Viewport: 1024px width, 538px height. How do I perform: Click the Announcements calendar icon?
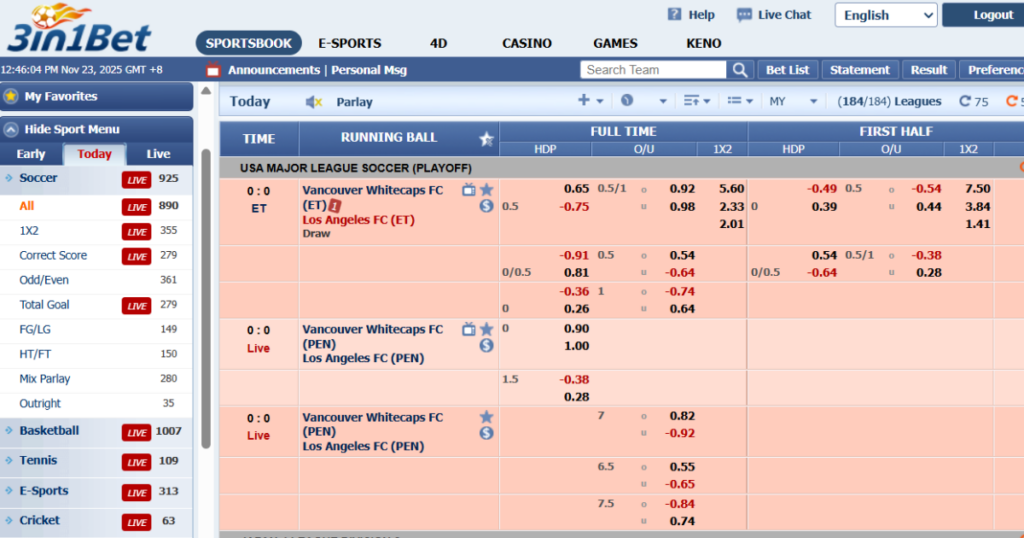pos(212,70)
